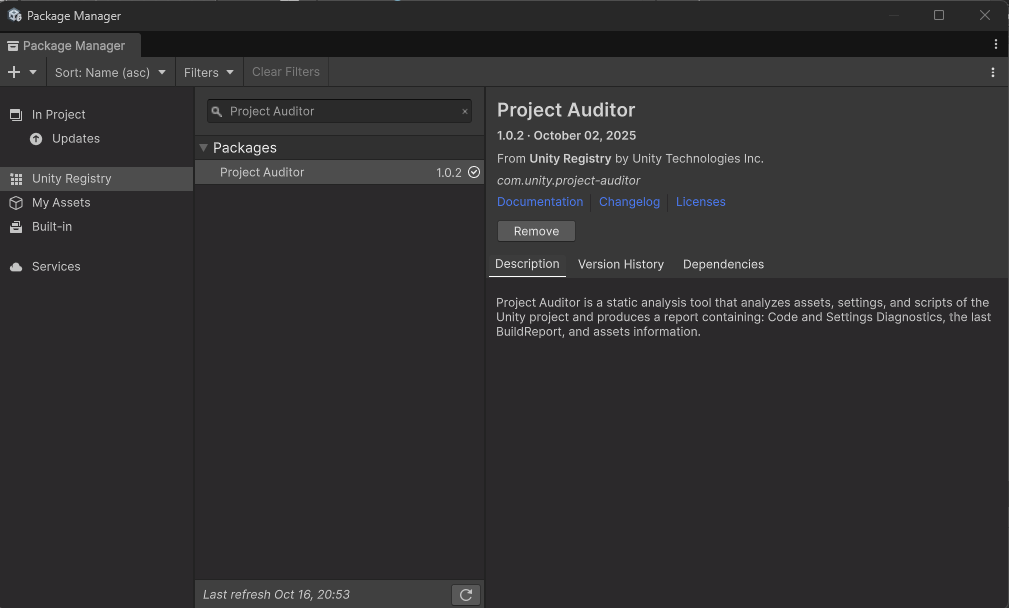Select In Project in the sidebar

tap(97, 115)
